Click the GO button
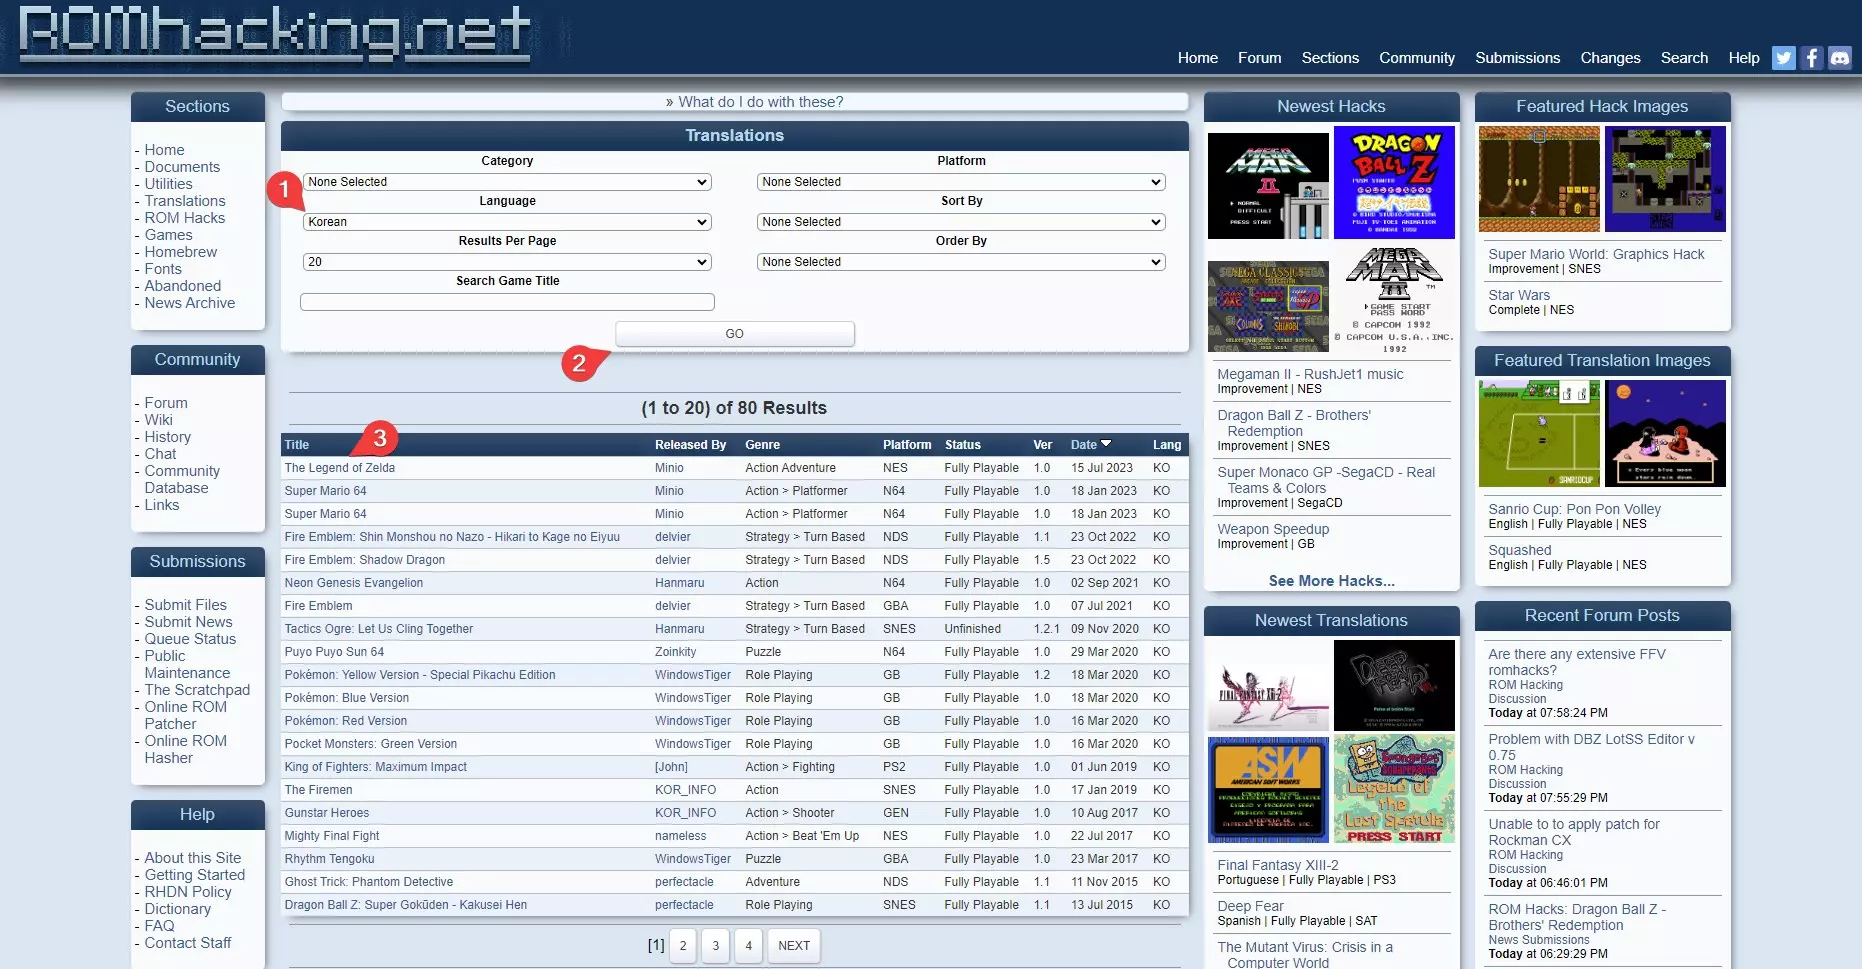The height and width of the screenshot is (969, 1862). pos(735,334)
